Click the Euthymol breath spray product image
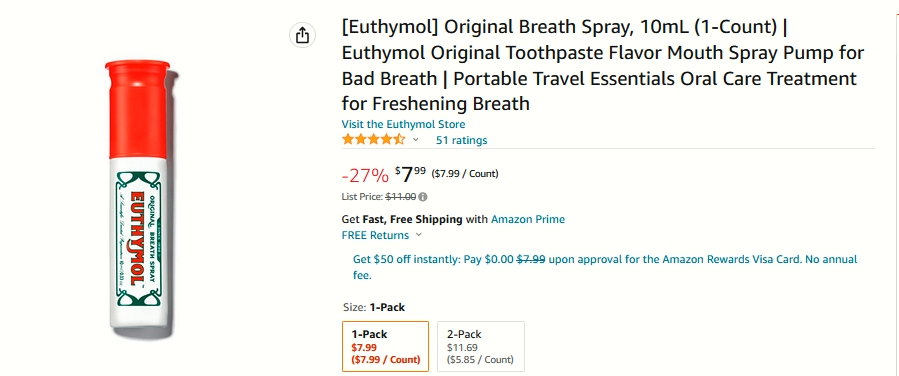Screen dimensions: 899x376 (138, 198)
